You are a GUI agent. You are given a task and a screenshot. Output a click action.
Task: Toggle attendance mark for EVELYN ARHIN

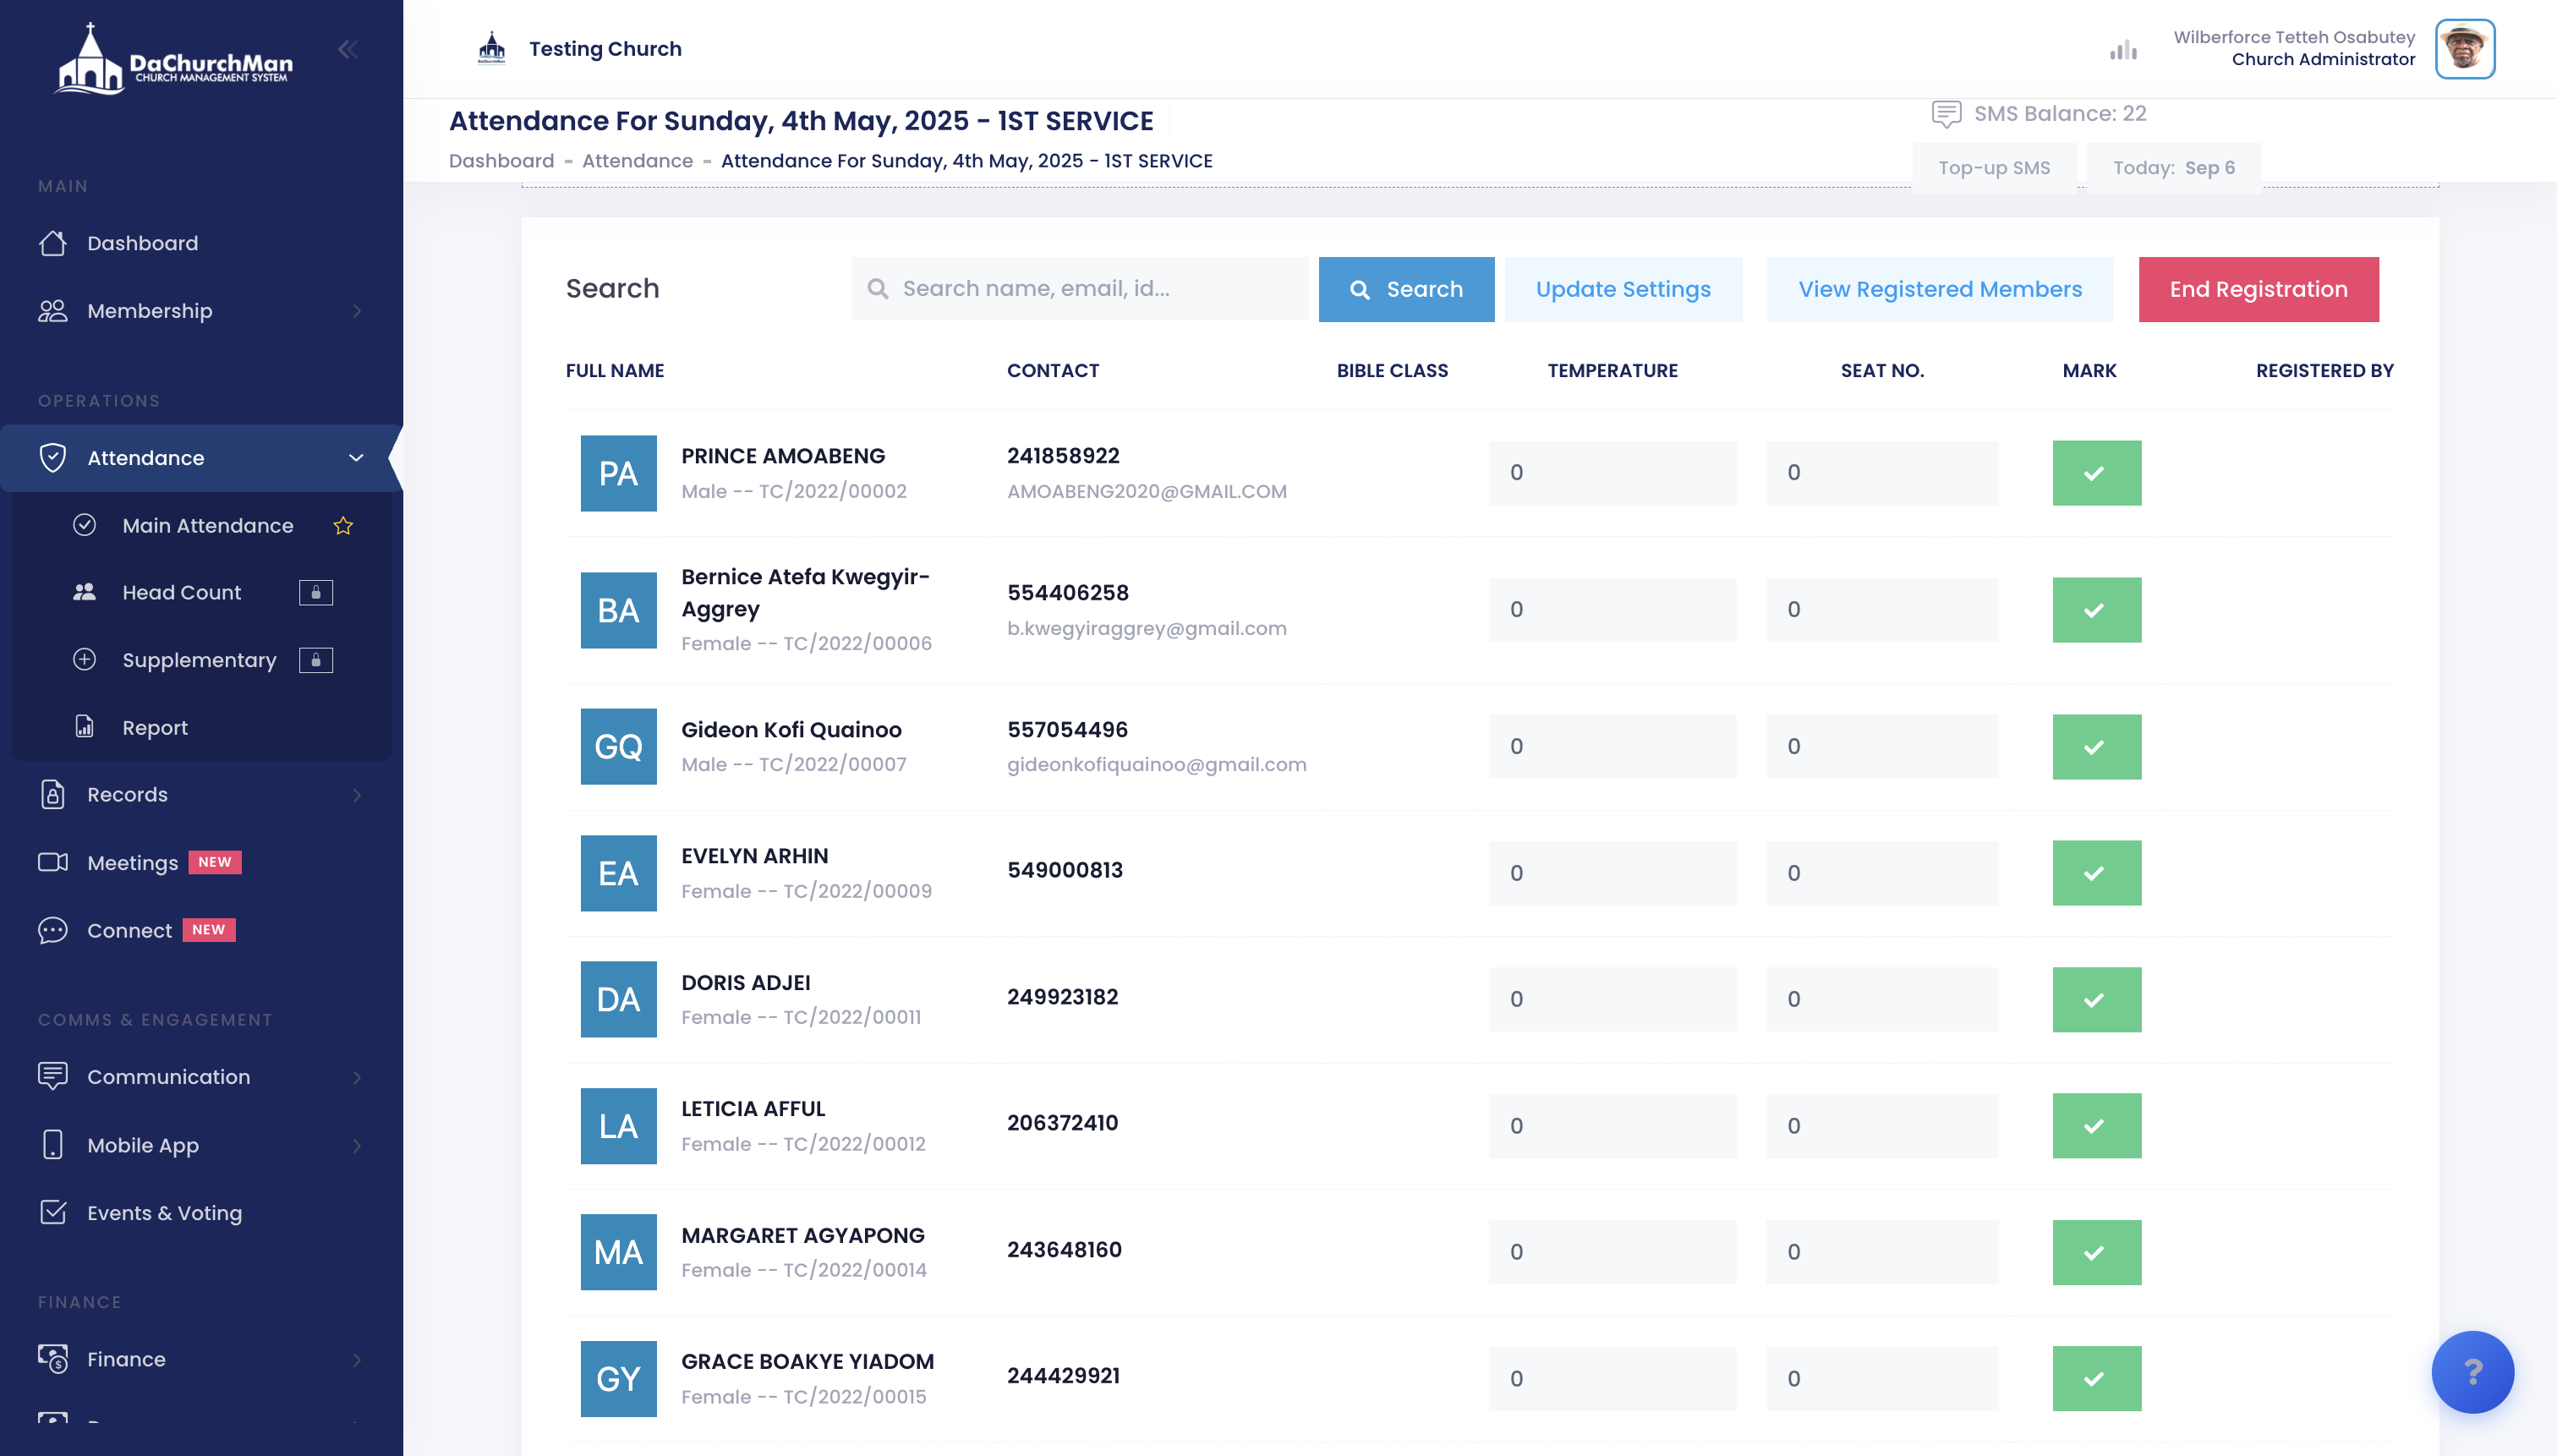[x=2096, y=873]
